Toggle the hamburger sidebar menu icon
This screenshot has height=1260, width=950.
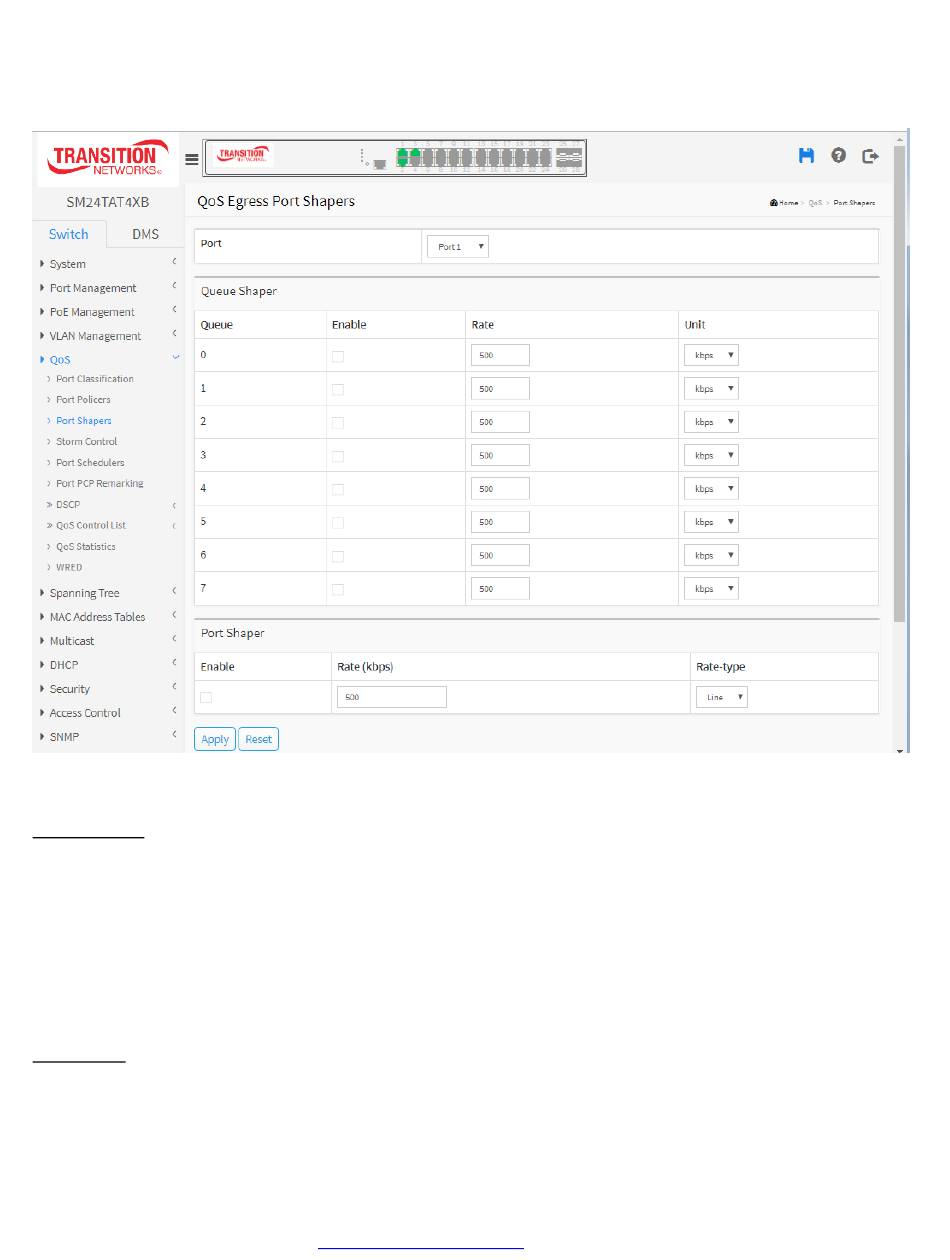(x=192, y=159)
